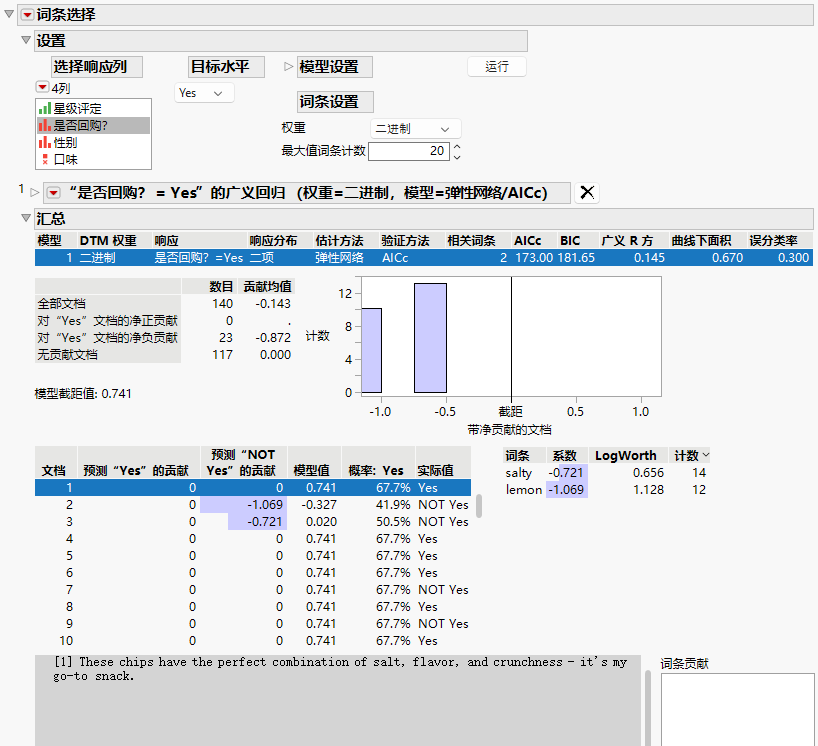Select model 1 row in 汇总 table
Viewport: 818px width, 746px height.
[424, 258]
